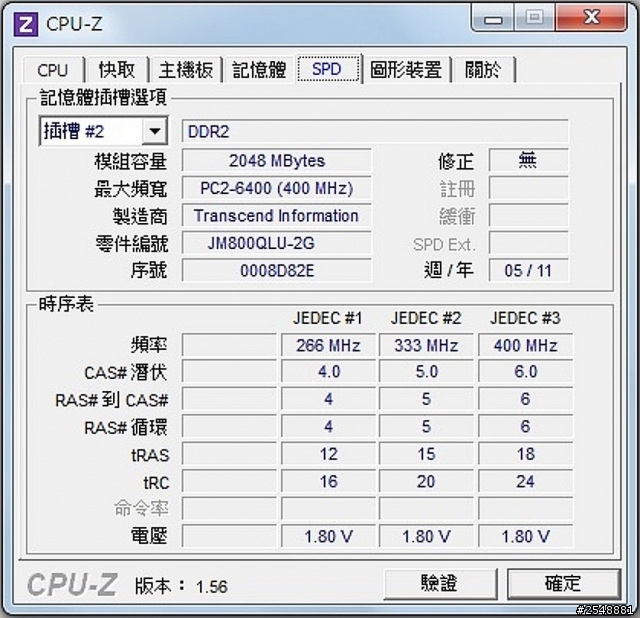Click the CAS# latency value 5.0
The width and height of the screenshot is (640, 618).
click(x=427, y=372)
